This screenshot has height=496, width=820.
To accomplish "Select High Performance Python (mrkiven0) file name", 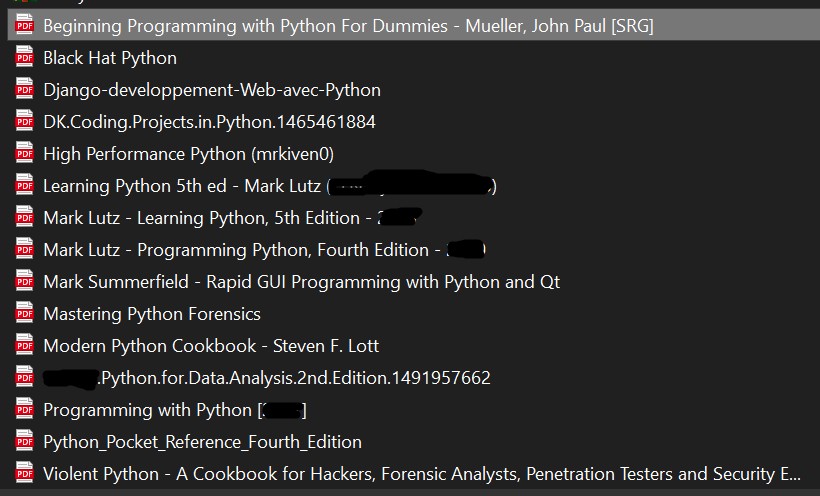I will click(189, 154).
